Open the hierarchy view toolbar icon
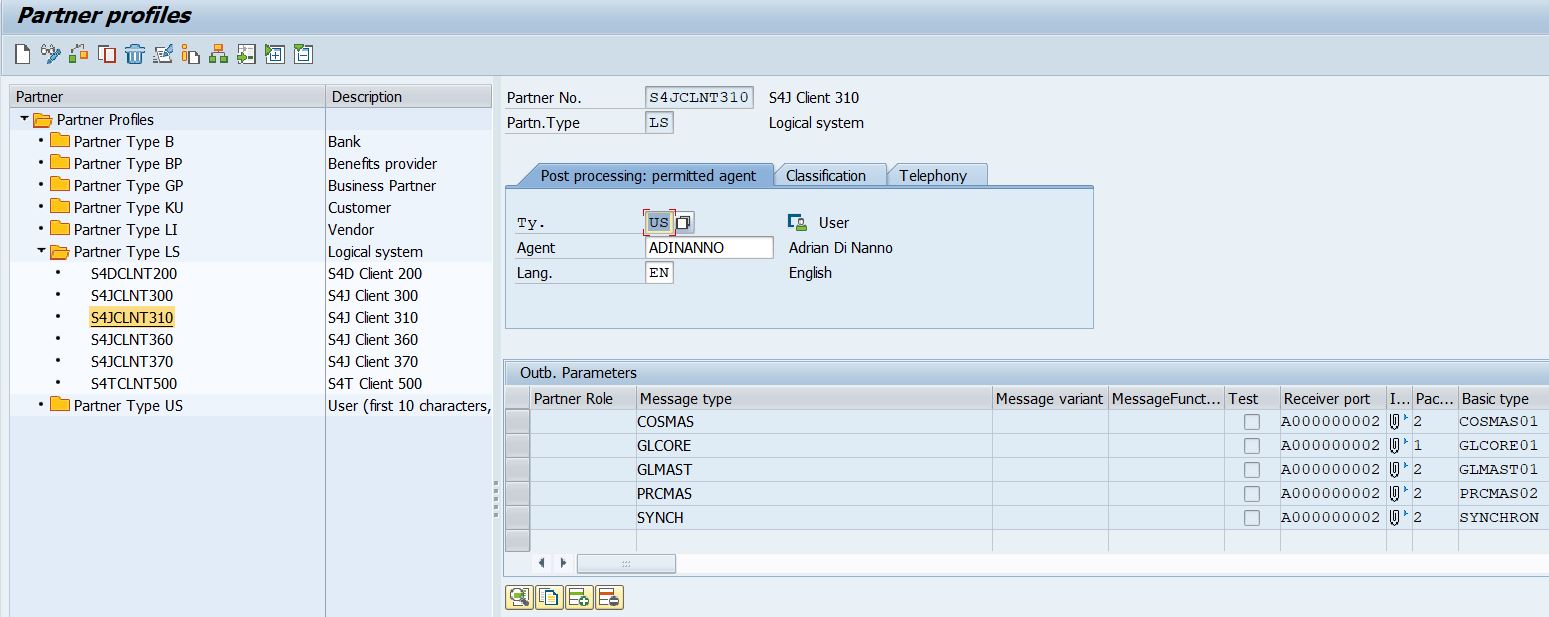This screenshot has width=1549, height=617. click(x=219, y=54)
